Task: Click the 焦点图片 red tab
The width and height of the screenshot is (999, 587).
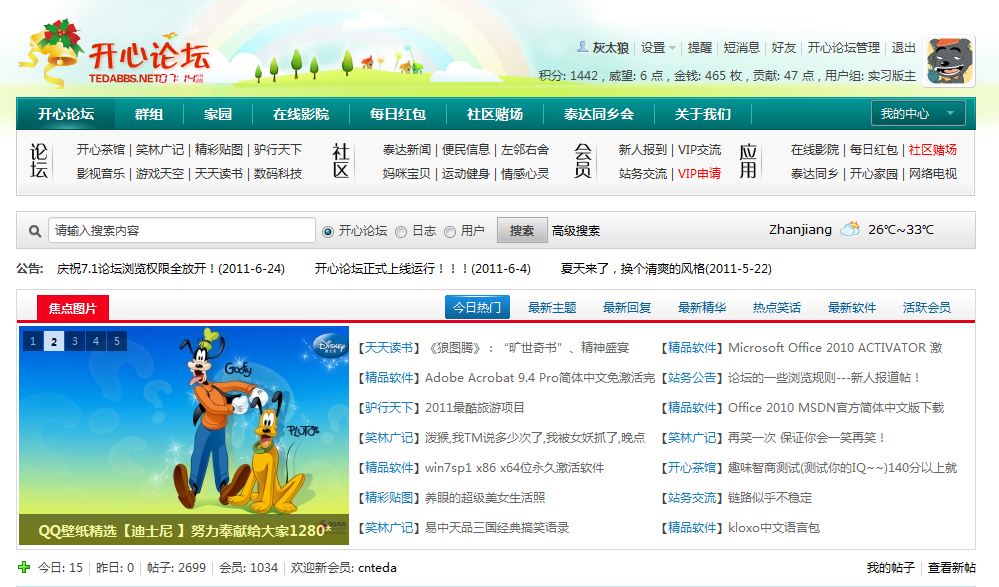Action: (x=73, y=308)
